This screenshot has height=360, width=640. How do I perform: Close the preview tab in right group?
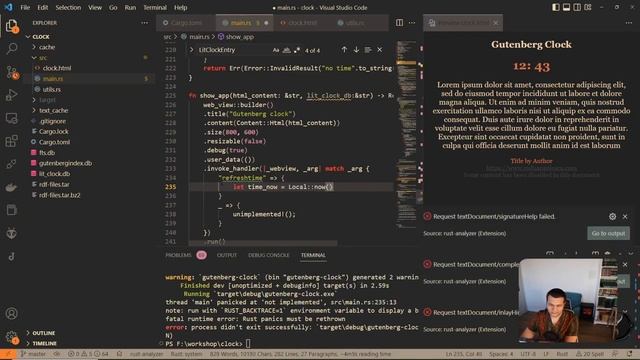pyautogui.click(x=496, y=23)
